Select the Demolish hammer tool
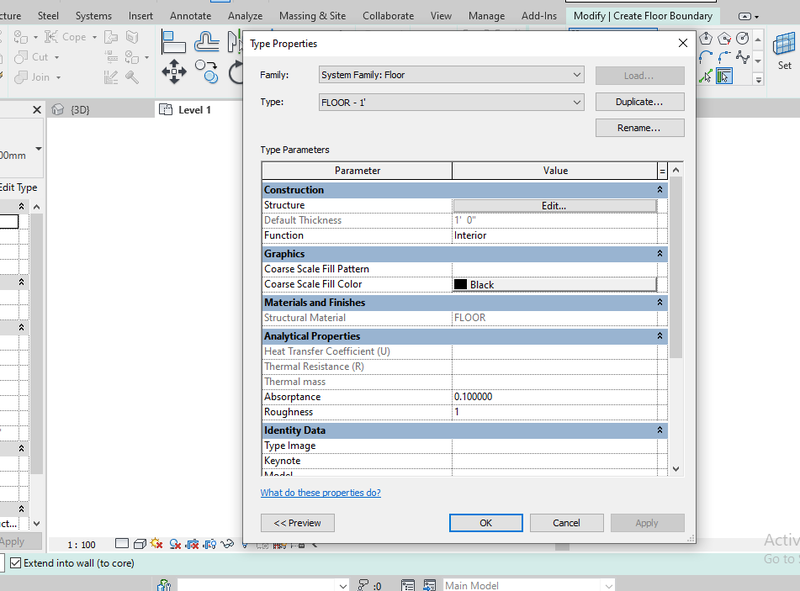The width and height of the screenshot is (800, 591). (x=133, y=77)
